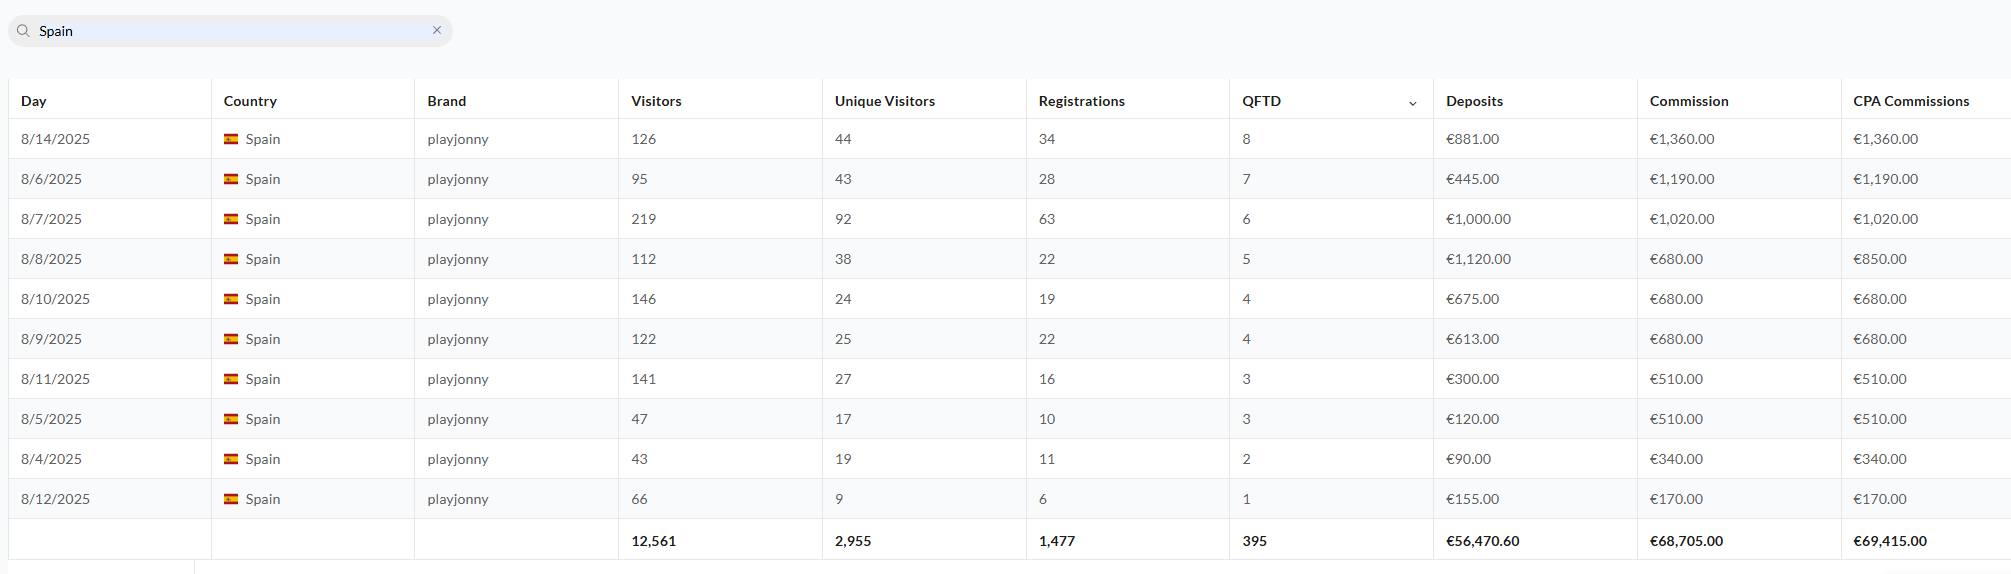Click playjonny brand in 8/9/2025 row
This screenshot has width=2011, height=574.
[458, 339]
